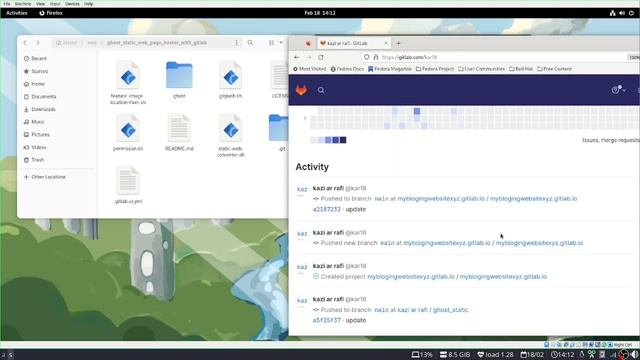The width and height of the screenshot is (640, 360).
Task: Open Files view options dropdown arrow
Action: click(x=281, y=43)
